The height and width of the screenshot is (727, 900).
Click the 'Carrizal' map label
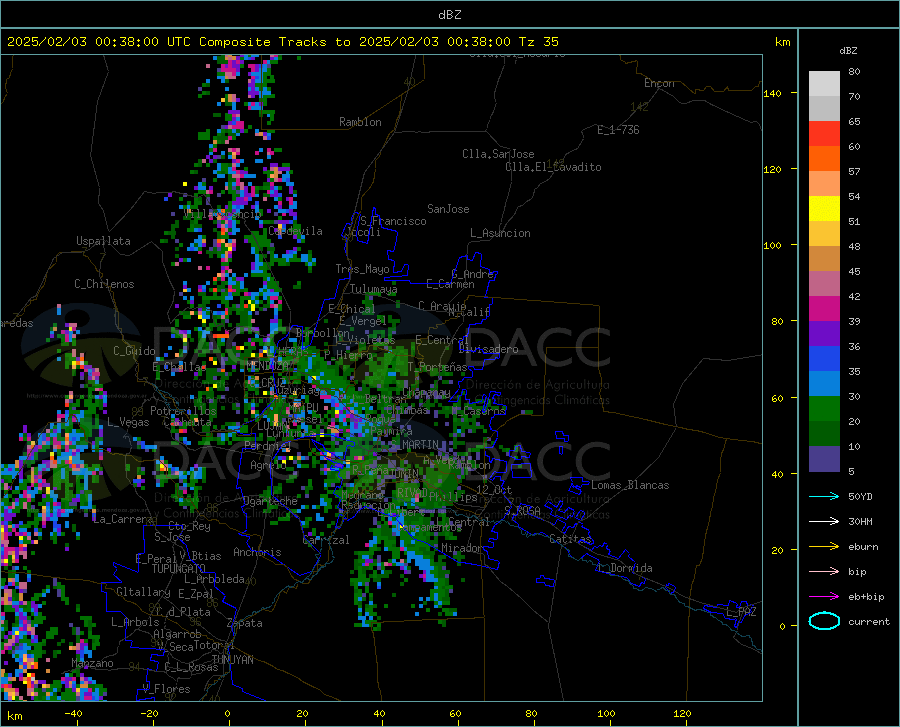326,540
